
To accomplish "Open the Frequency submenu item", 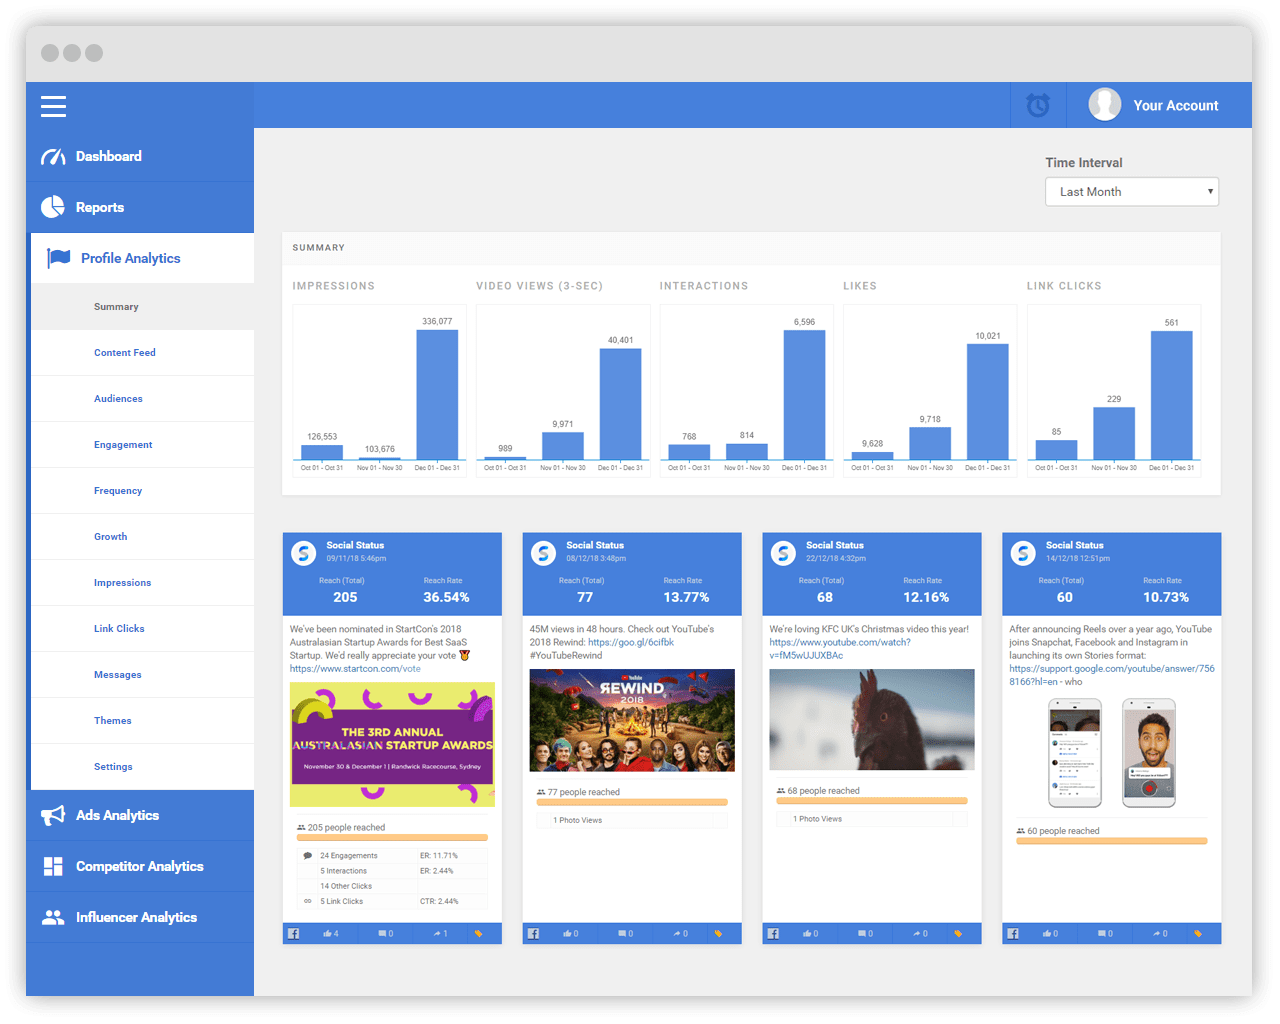I will (x=142, y=491).
